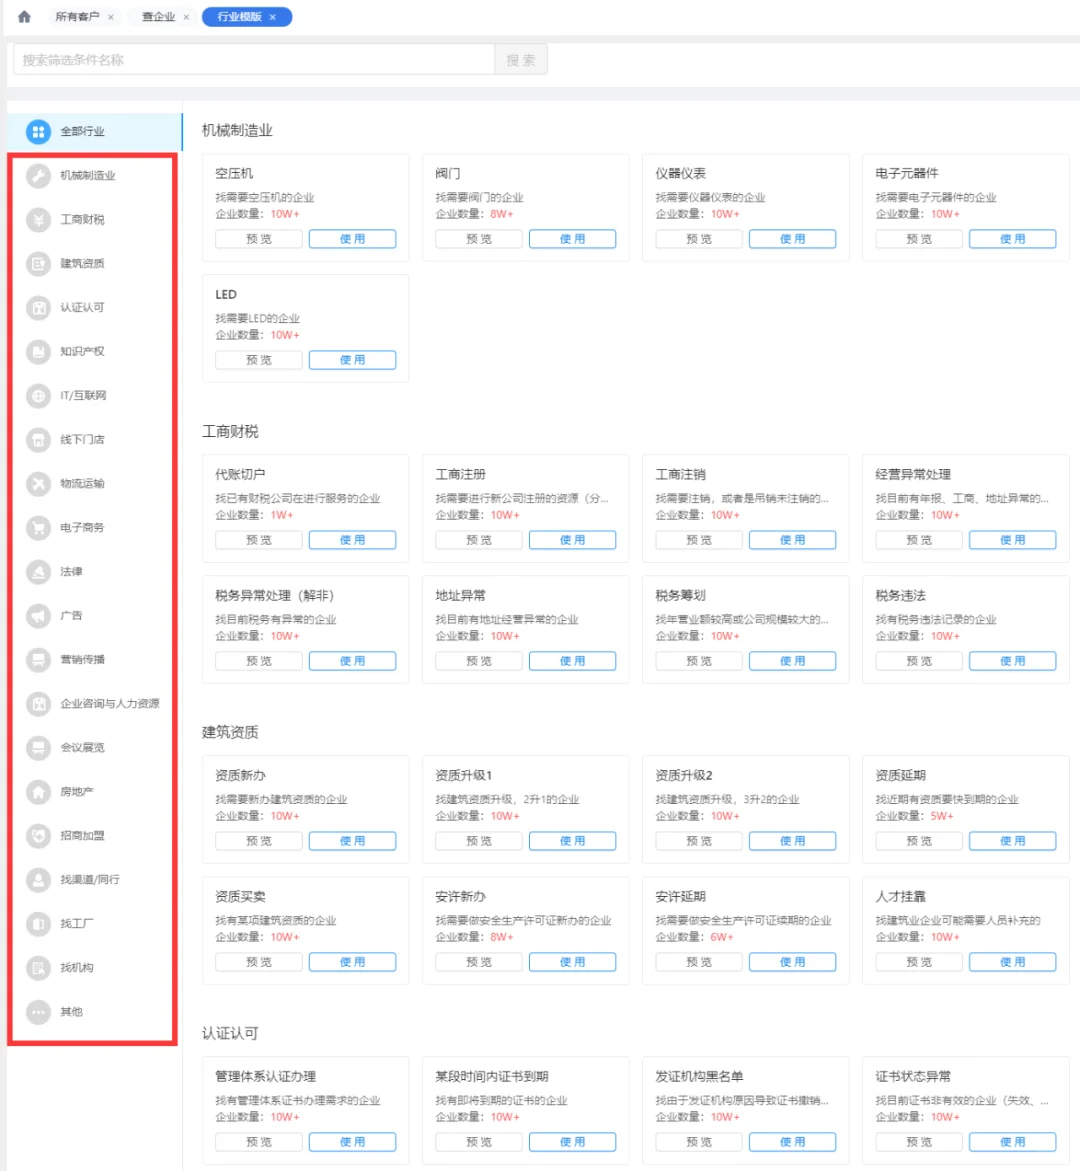
Task: Click the 找工厂 sidebar icon
Action: point(38,925)
